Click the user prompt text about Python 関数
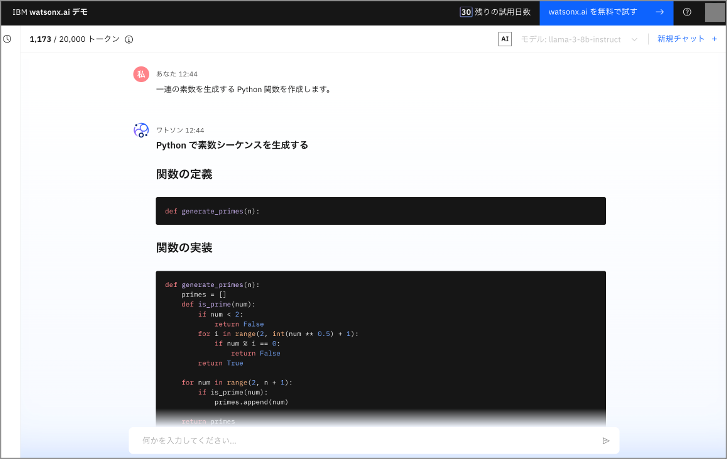 243,89
